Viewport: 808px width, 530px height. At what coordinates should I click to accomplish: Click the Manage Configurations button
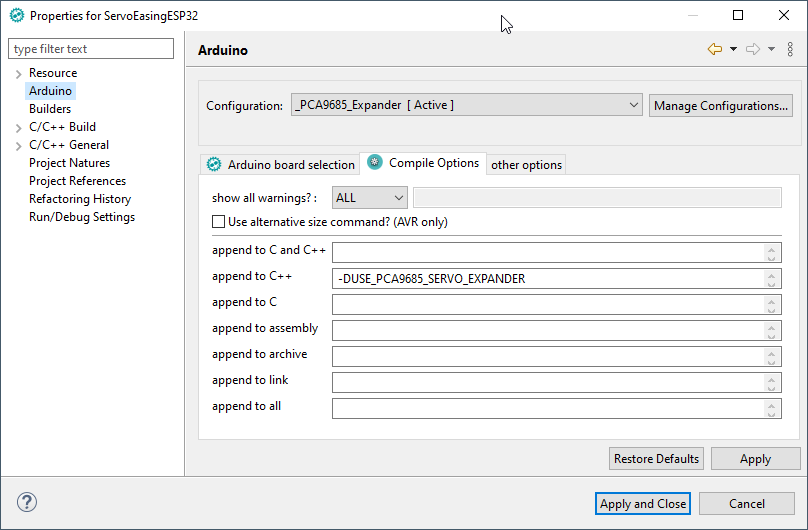click(721, 105)
